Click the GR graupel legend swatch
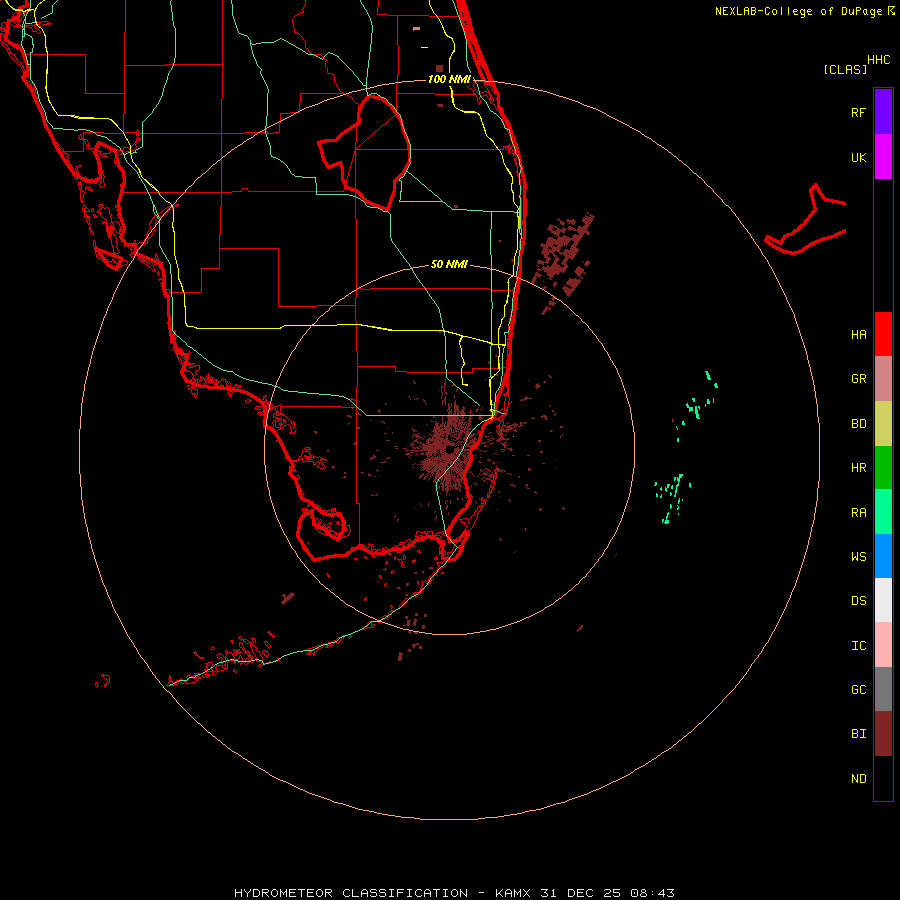 883,379
